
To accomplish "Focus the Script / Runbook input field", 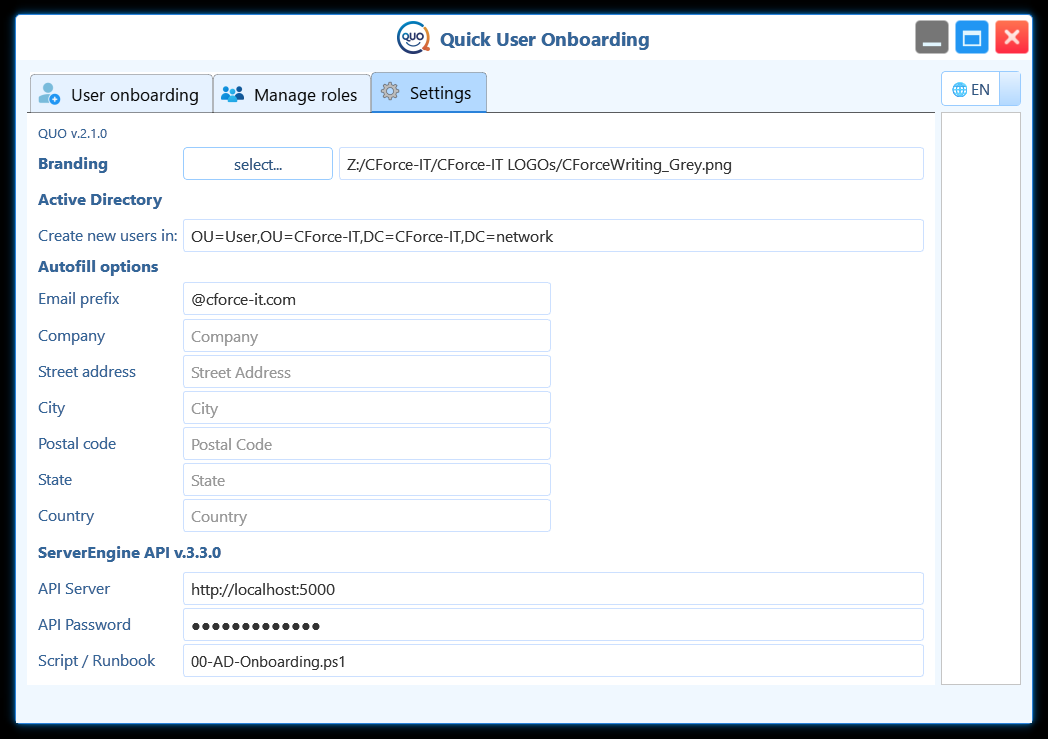I will tap(553, 661).
